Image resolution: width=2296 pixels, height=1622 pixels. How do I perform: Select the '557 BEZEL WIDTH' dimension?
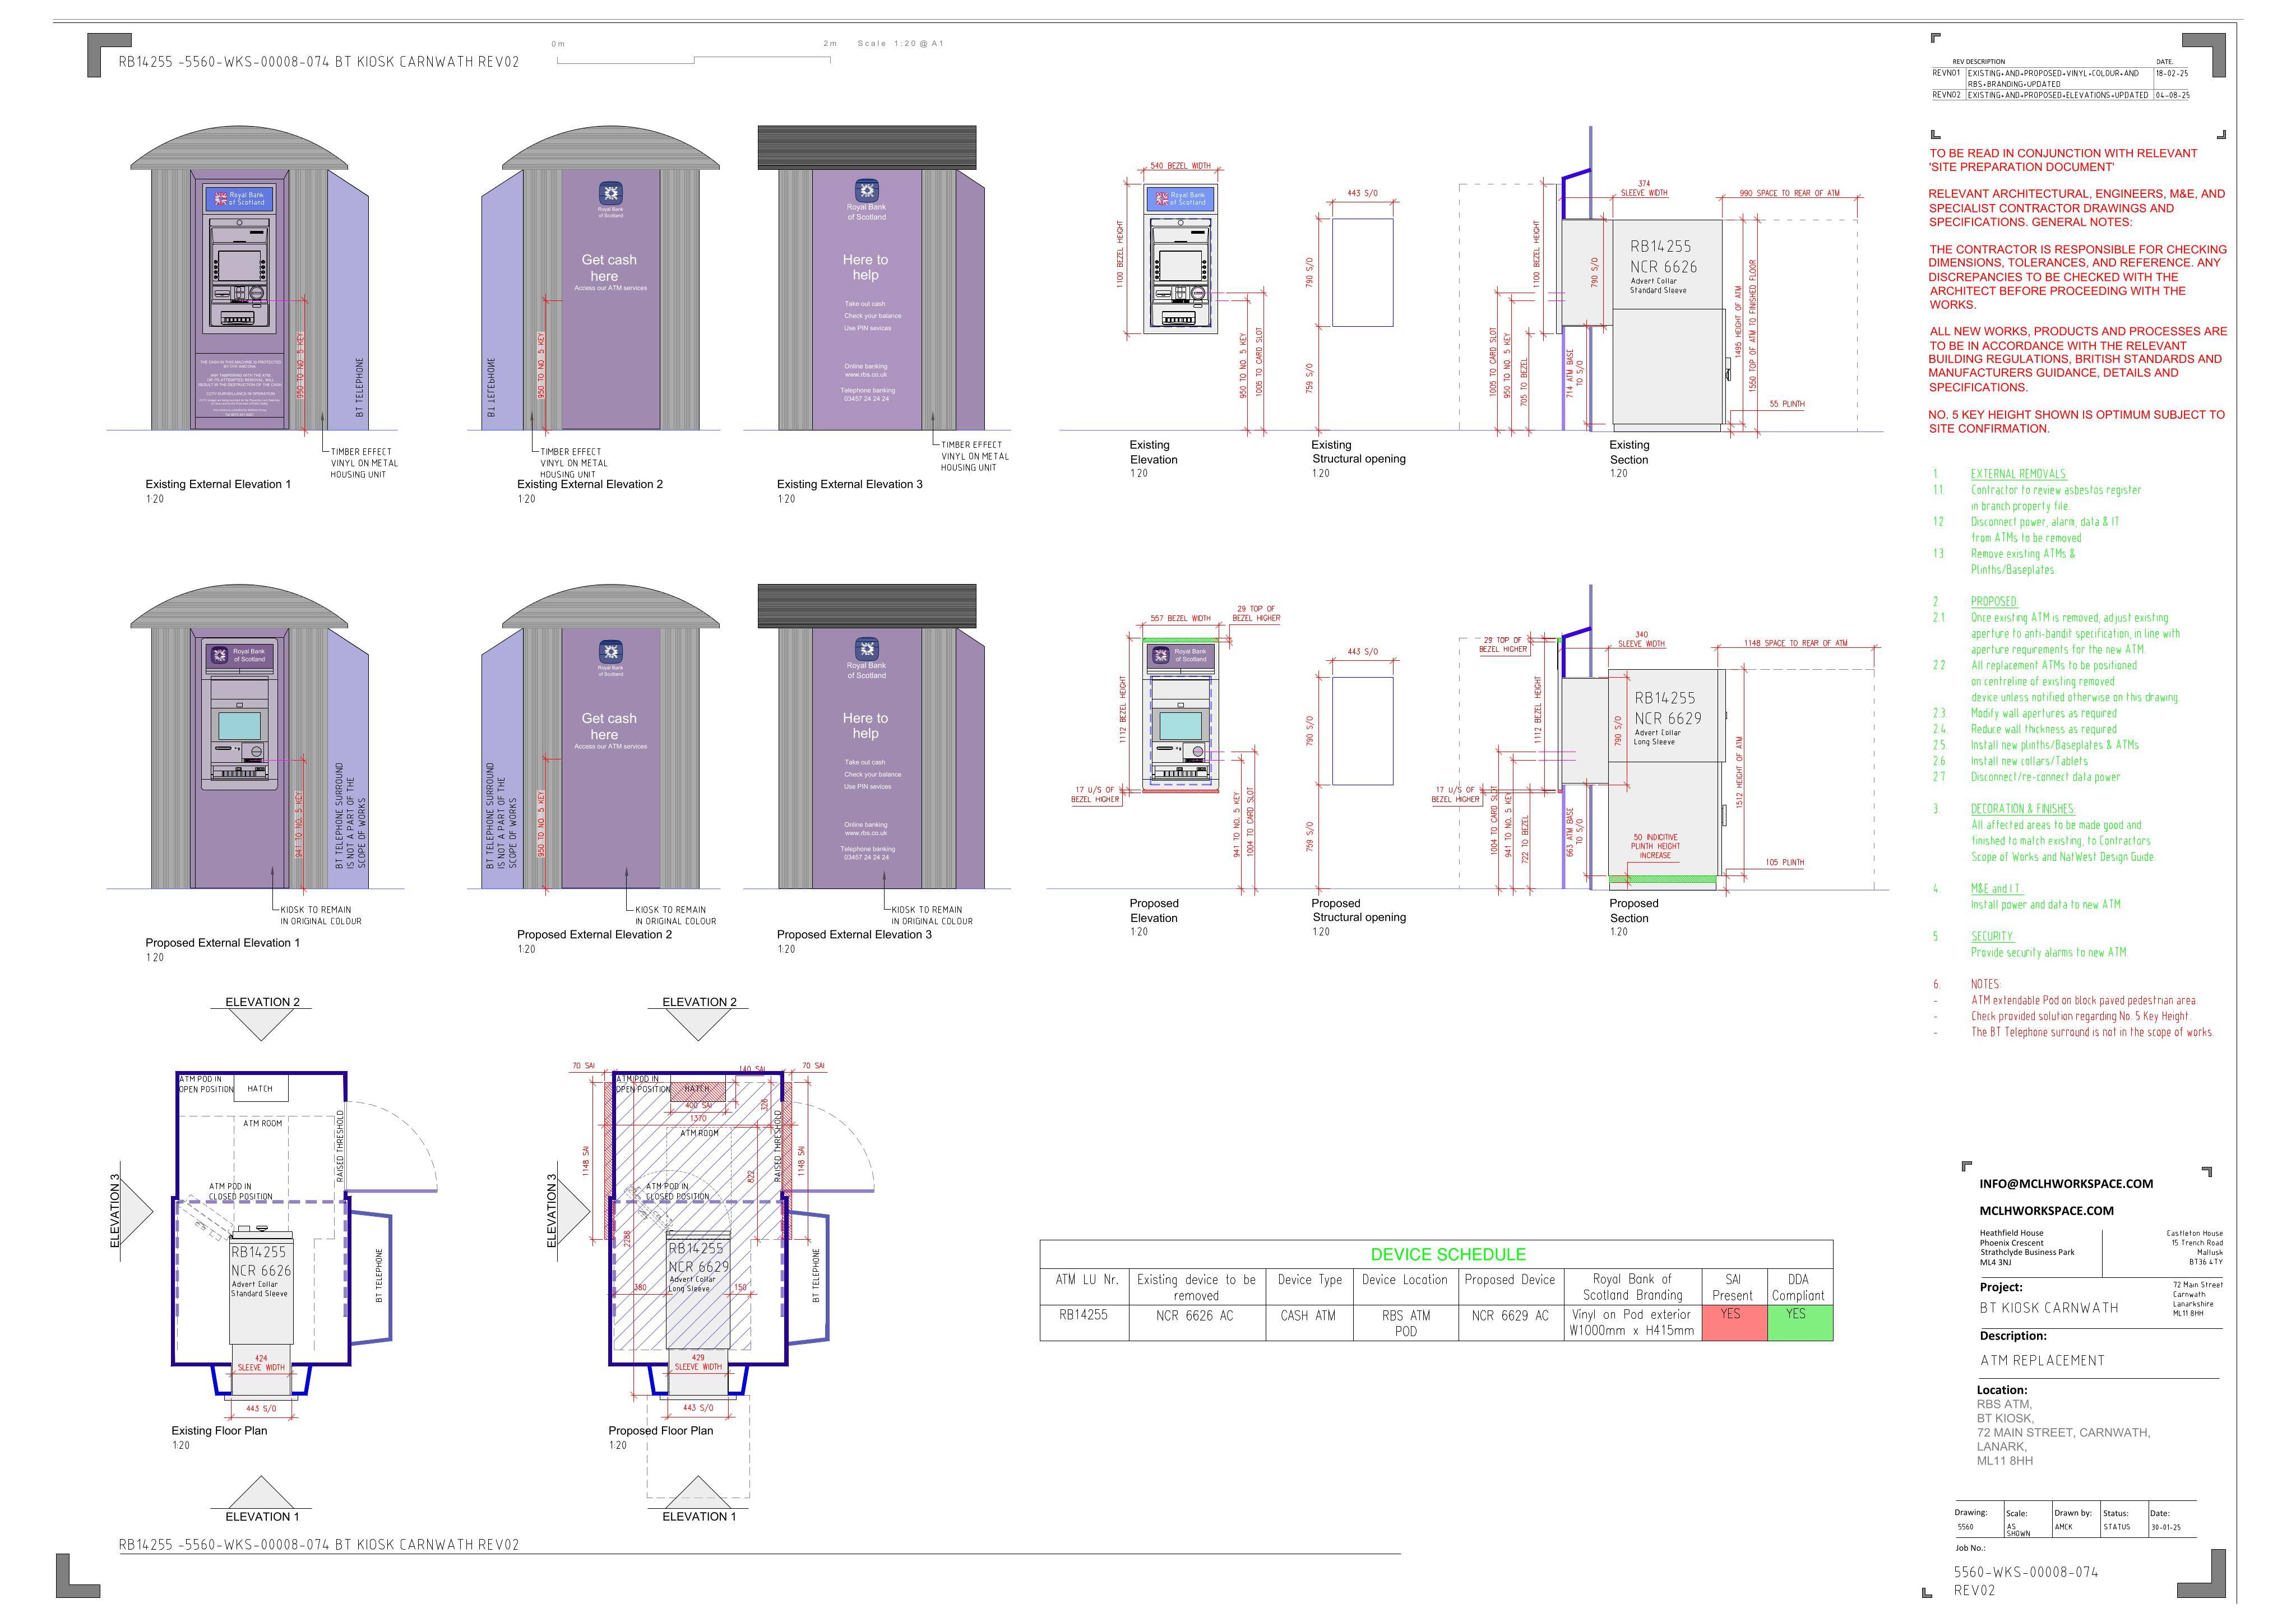[x=1180, y=618]
